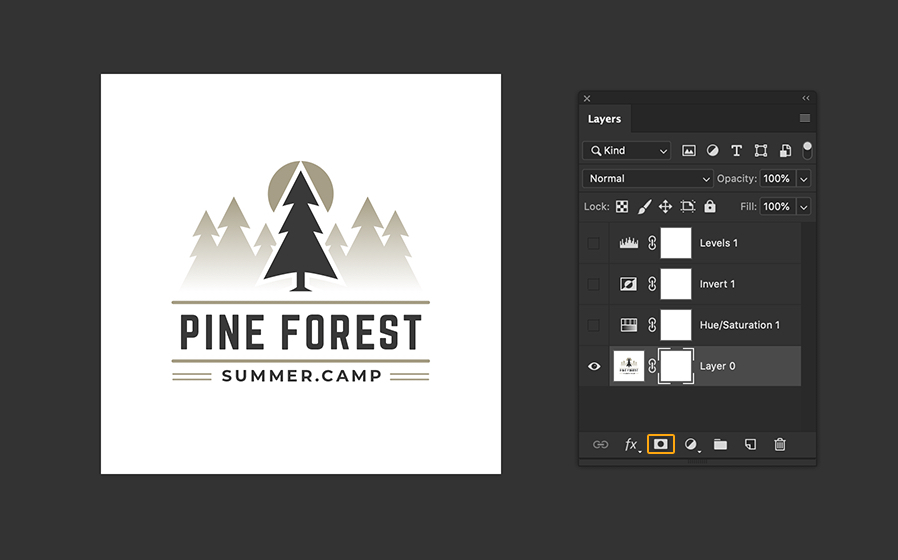Screen dimensions: 898x560
Task: Select the Layer 0 name
Action: (717, 366)
